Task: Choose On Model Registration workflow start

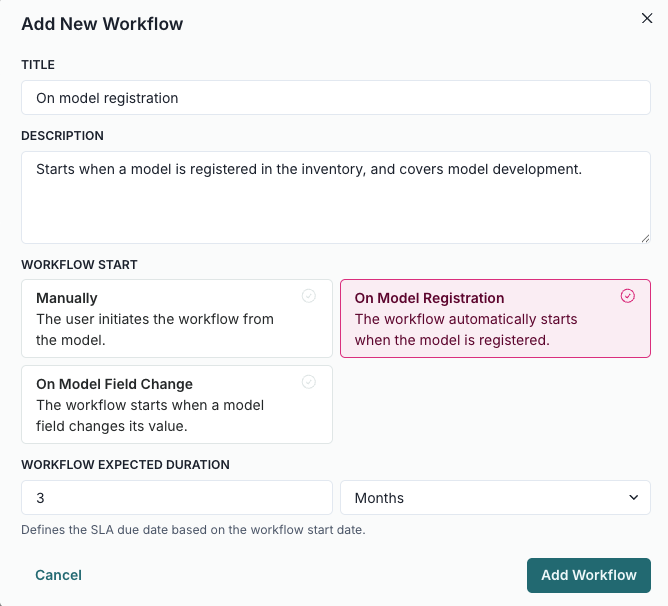Action: coord(495,318)
